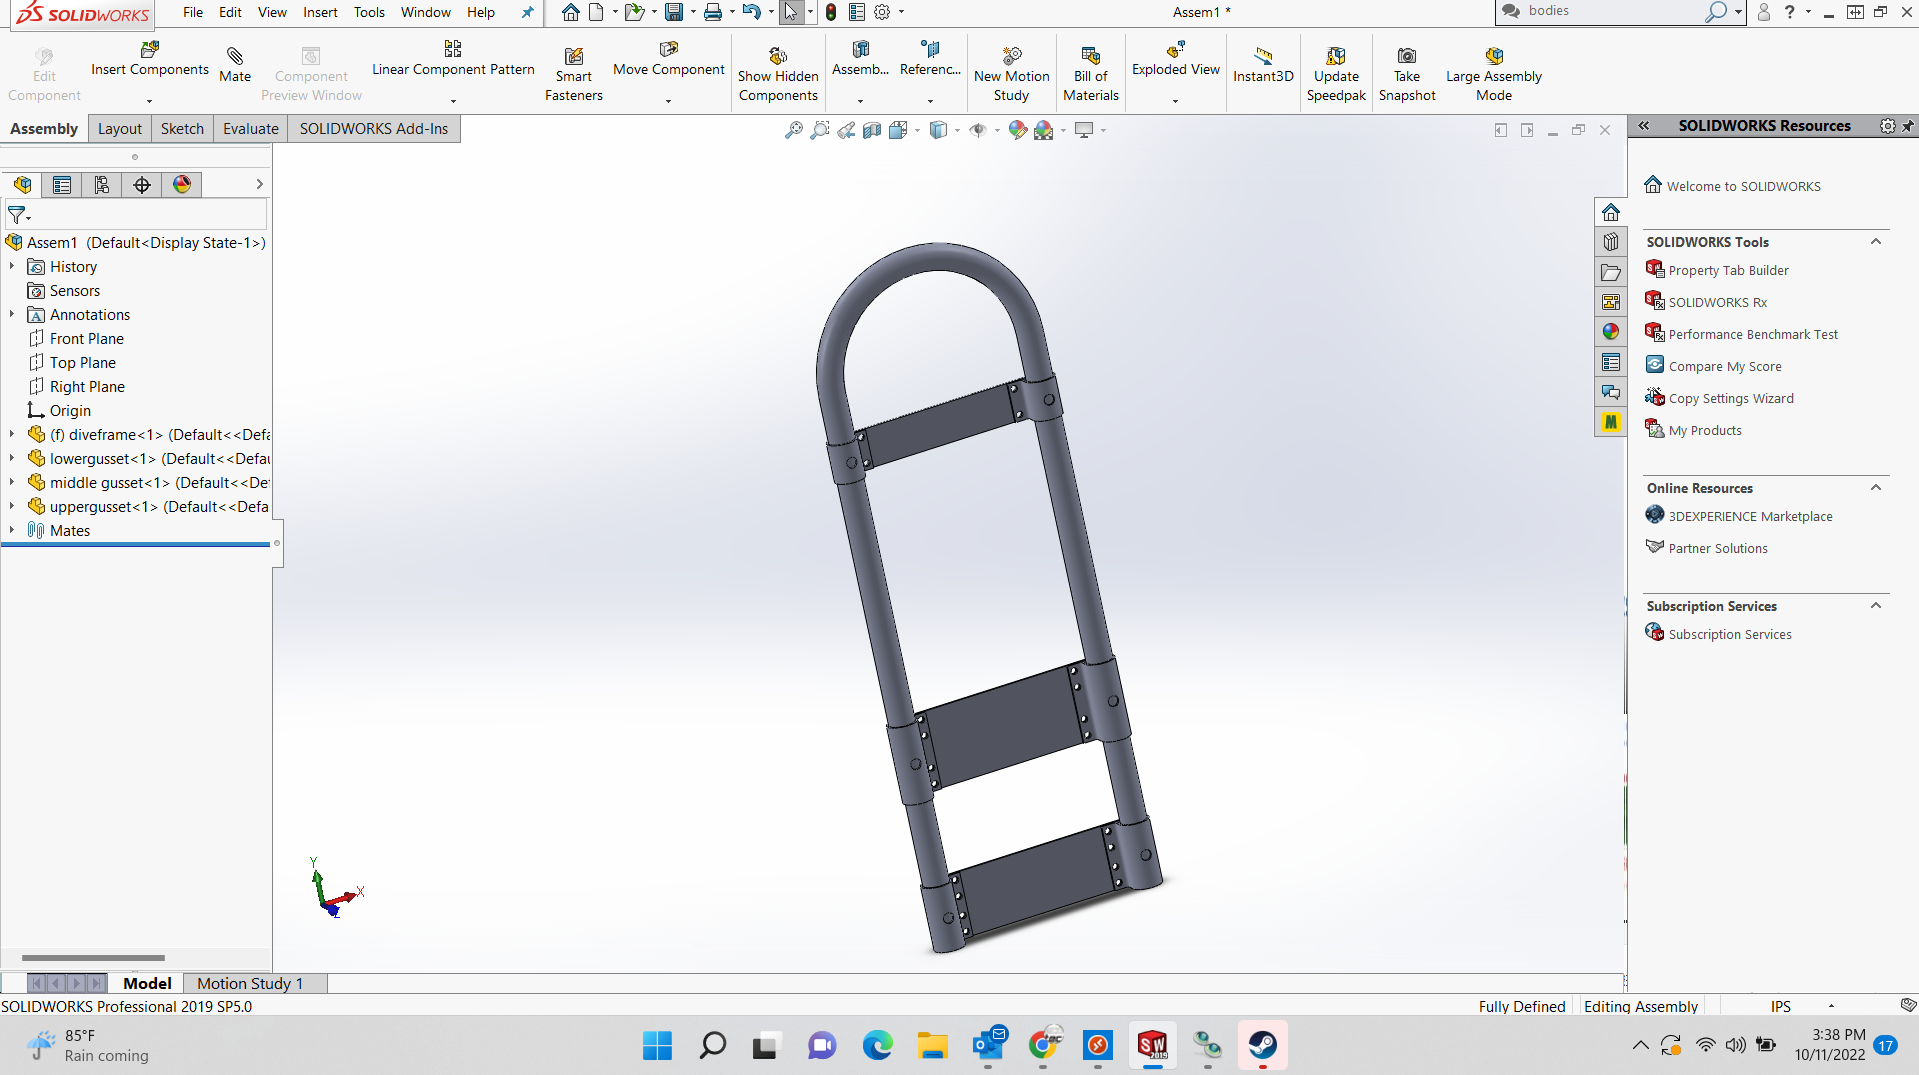The height and width of the screenshot is (1075, 1919).
Task: Click Zoom to Area in view toolbar
Action: point(820,130)
